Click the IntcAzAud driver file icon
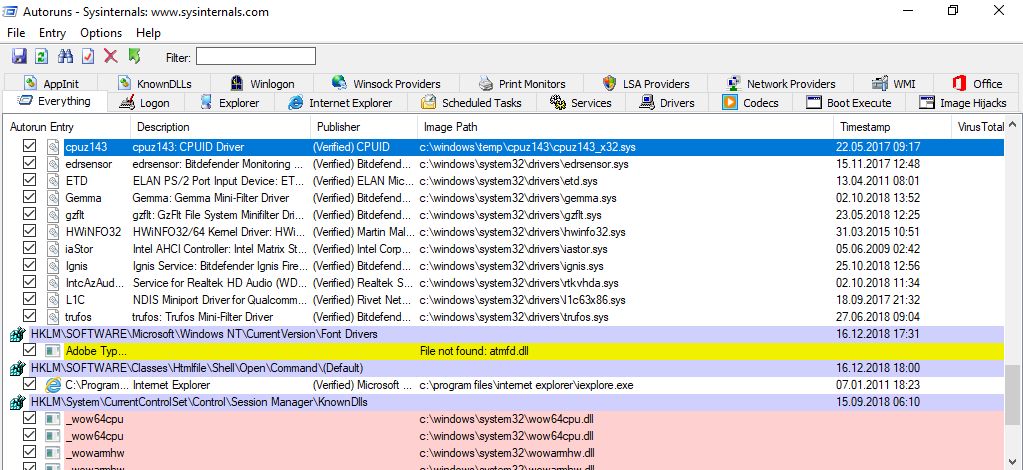Screen dimensions: 1023x470 [x=53, y=283]
